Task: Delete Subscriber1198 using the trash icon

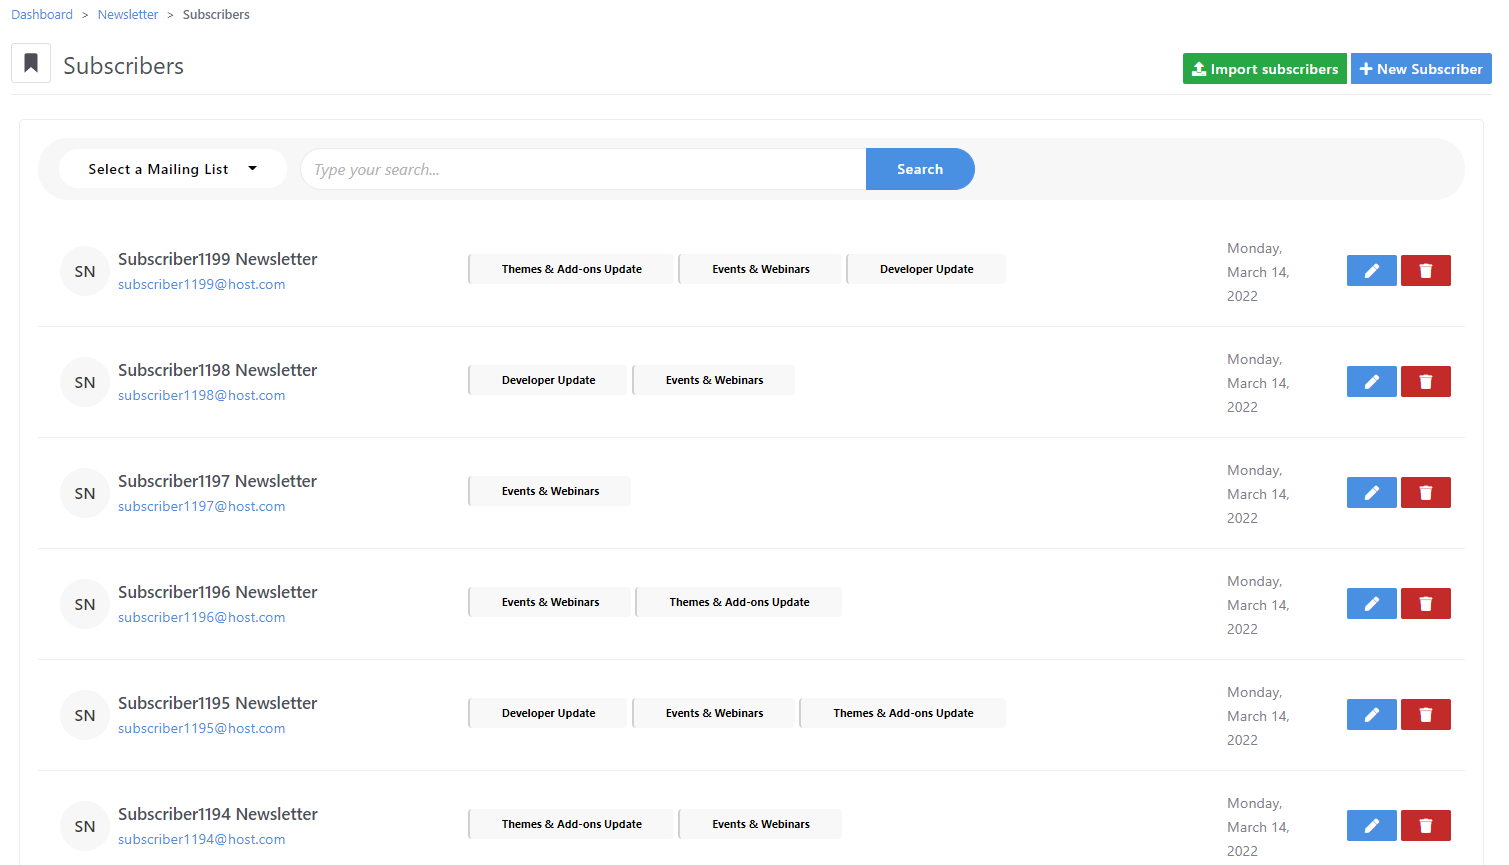Action: click(x=1425, y=381)
